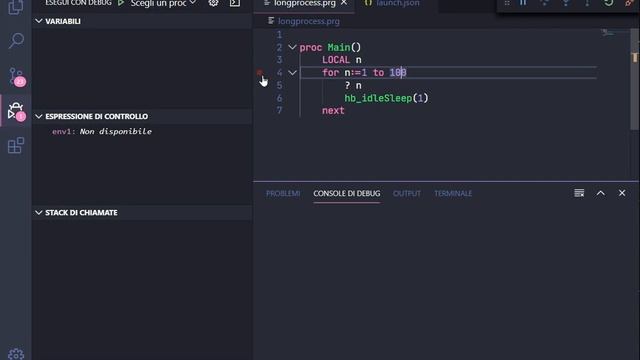Close the longprocess.prg editor tab
Image resolution: width=640 pixels, height=360 pixels.
click(344, 3)
